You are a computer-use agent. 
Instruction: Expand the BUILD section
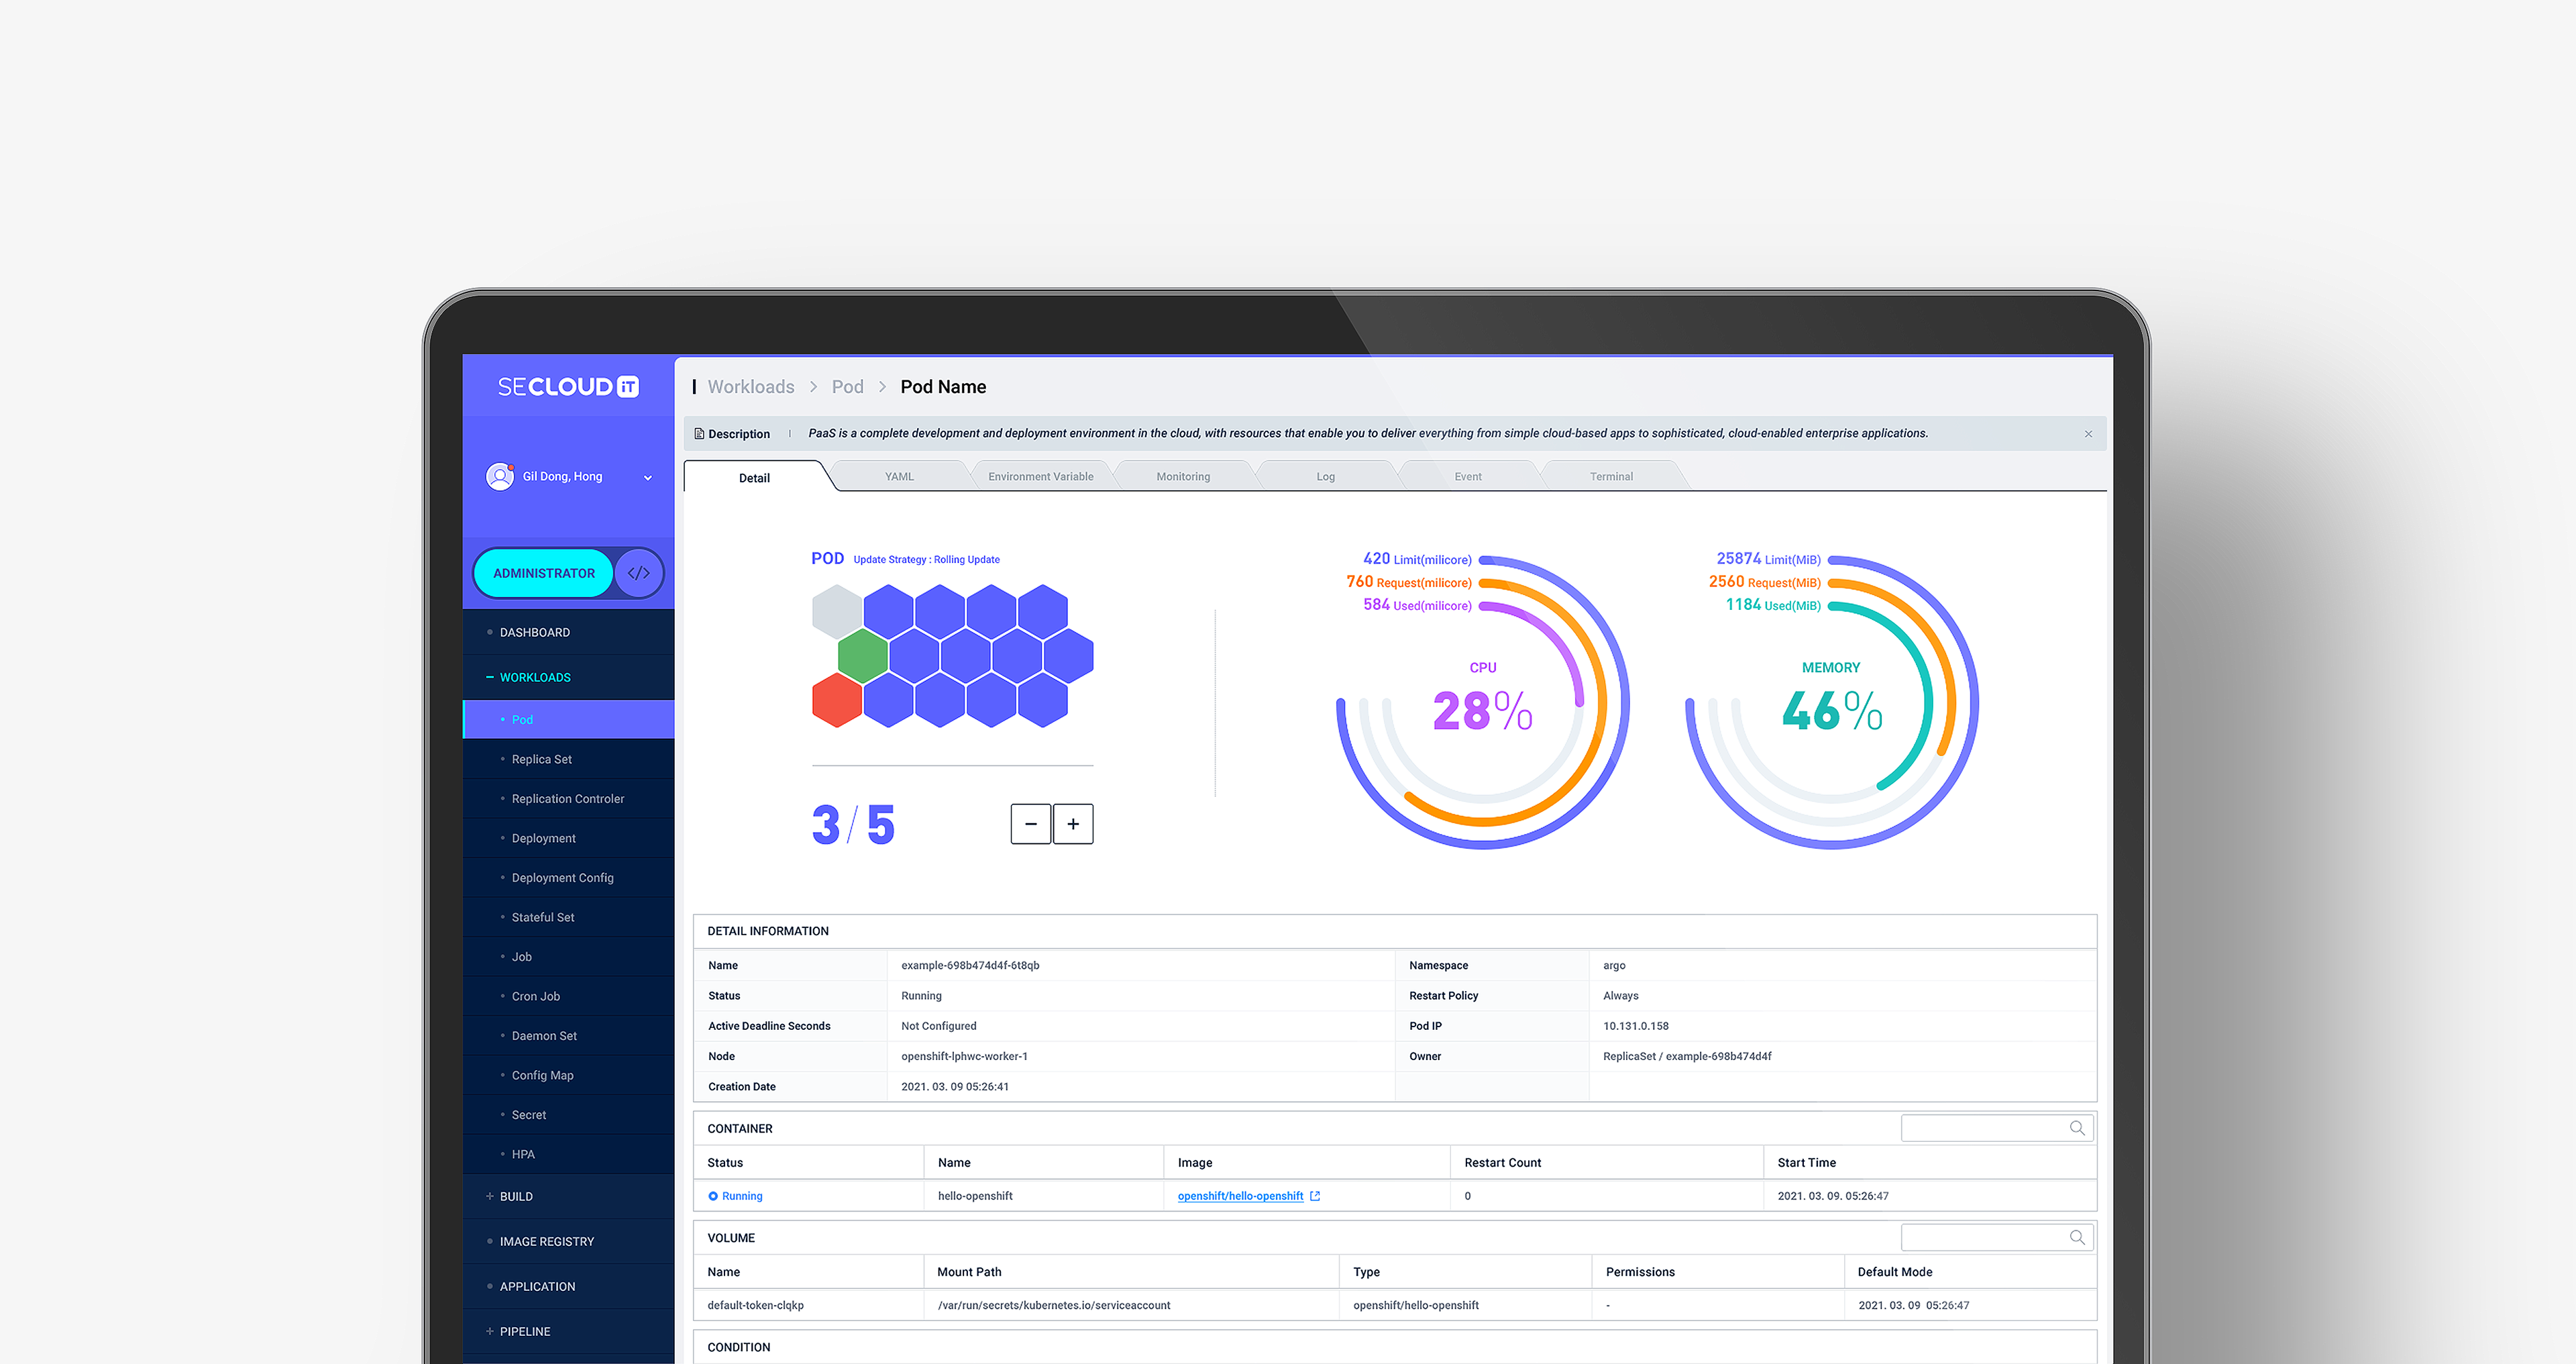click(568, 1196)
